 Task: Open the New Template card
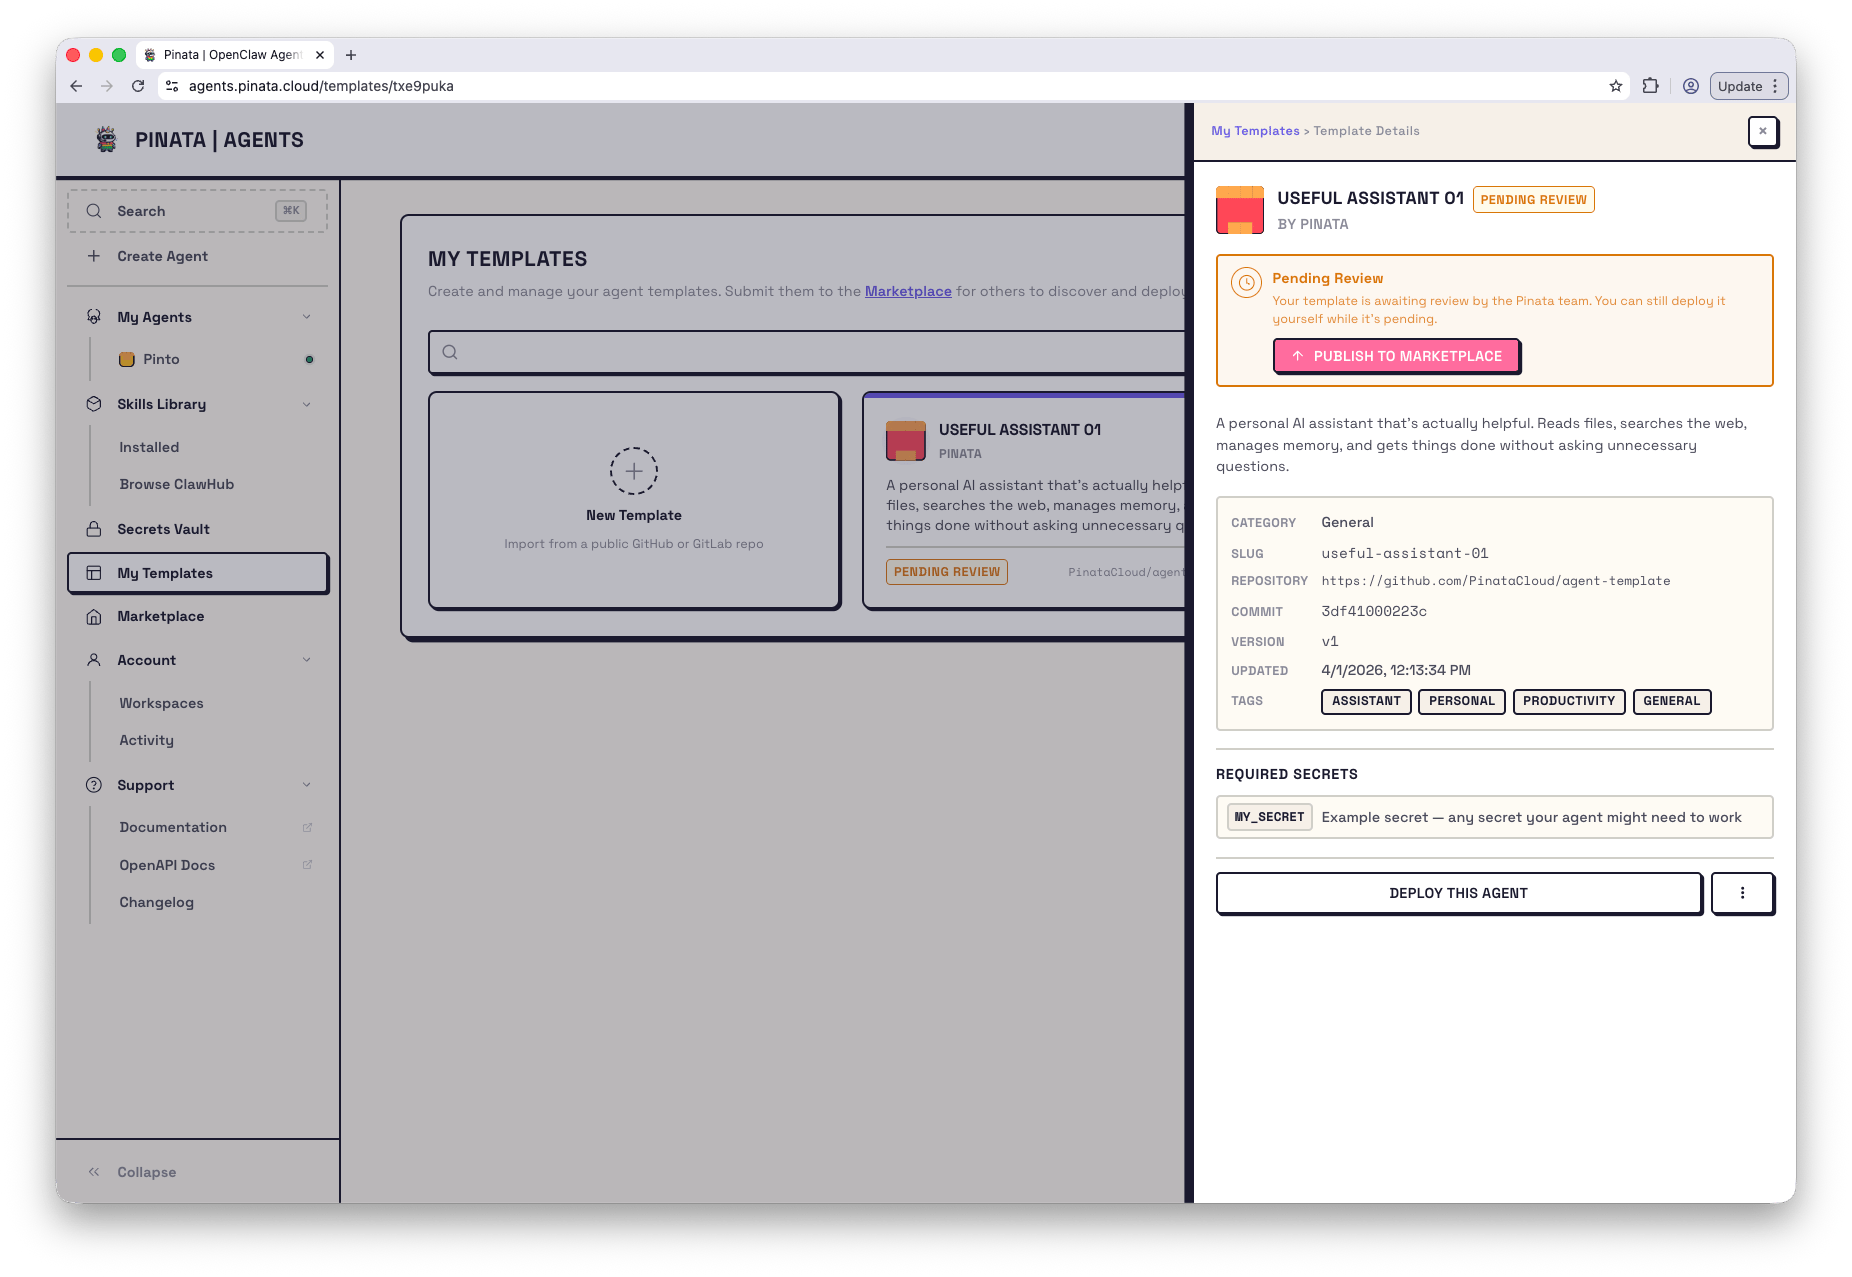634,500
